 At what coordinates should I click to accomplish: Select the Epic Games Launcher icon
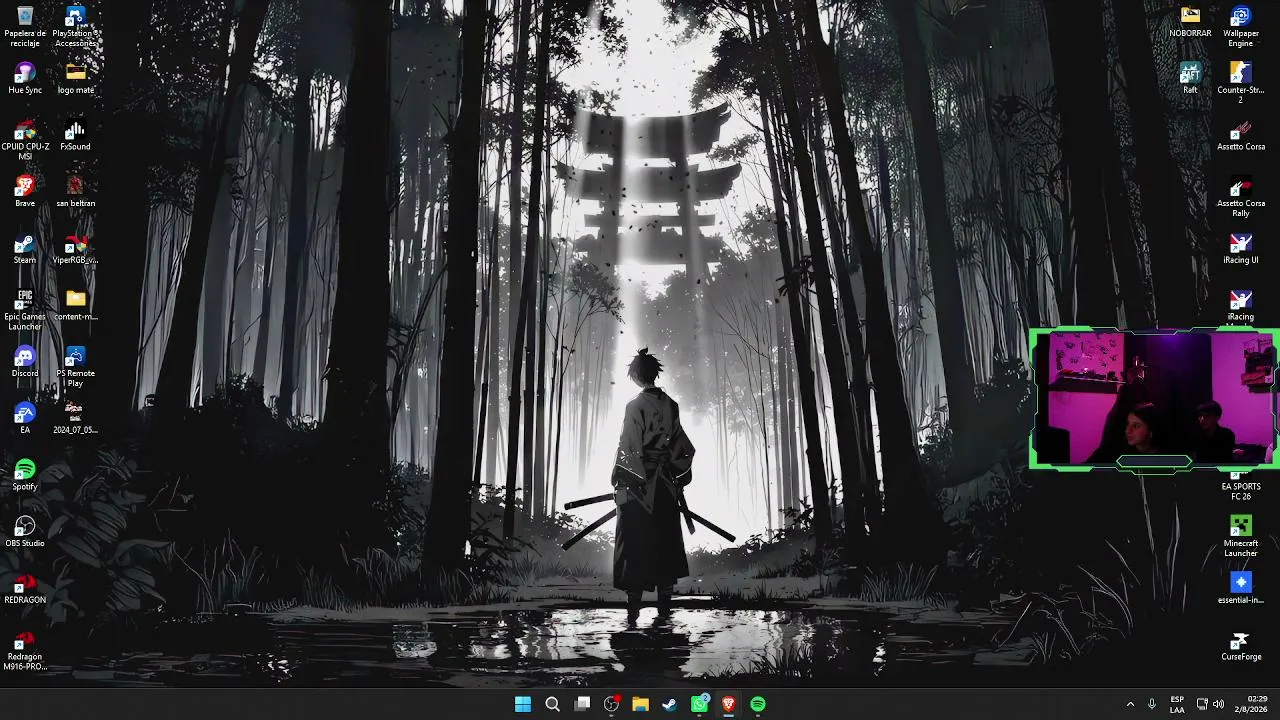click(x=25, y=311)
